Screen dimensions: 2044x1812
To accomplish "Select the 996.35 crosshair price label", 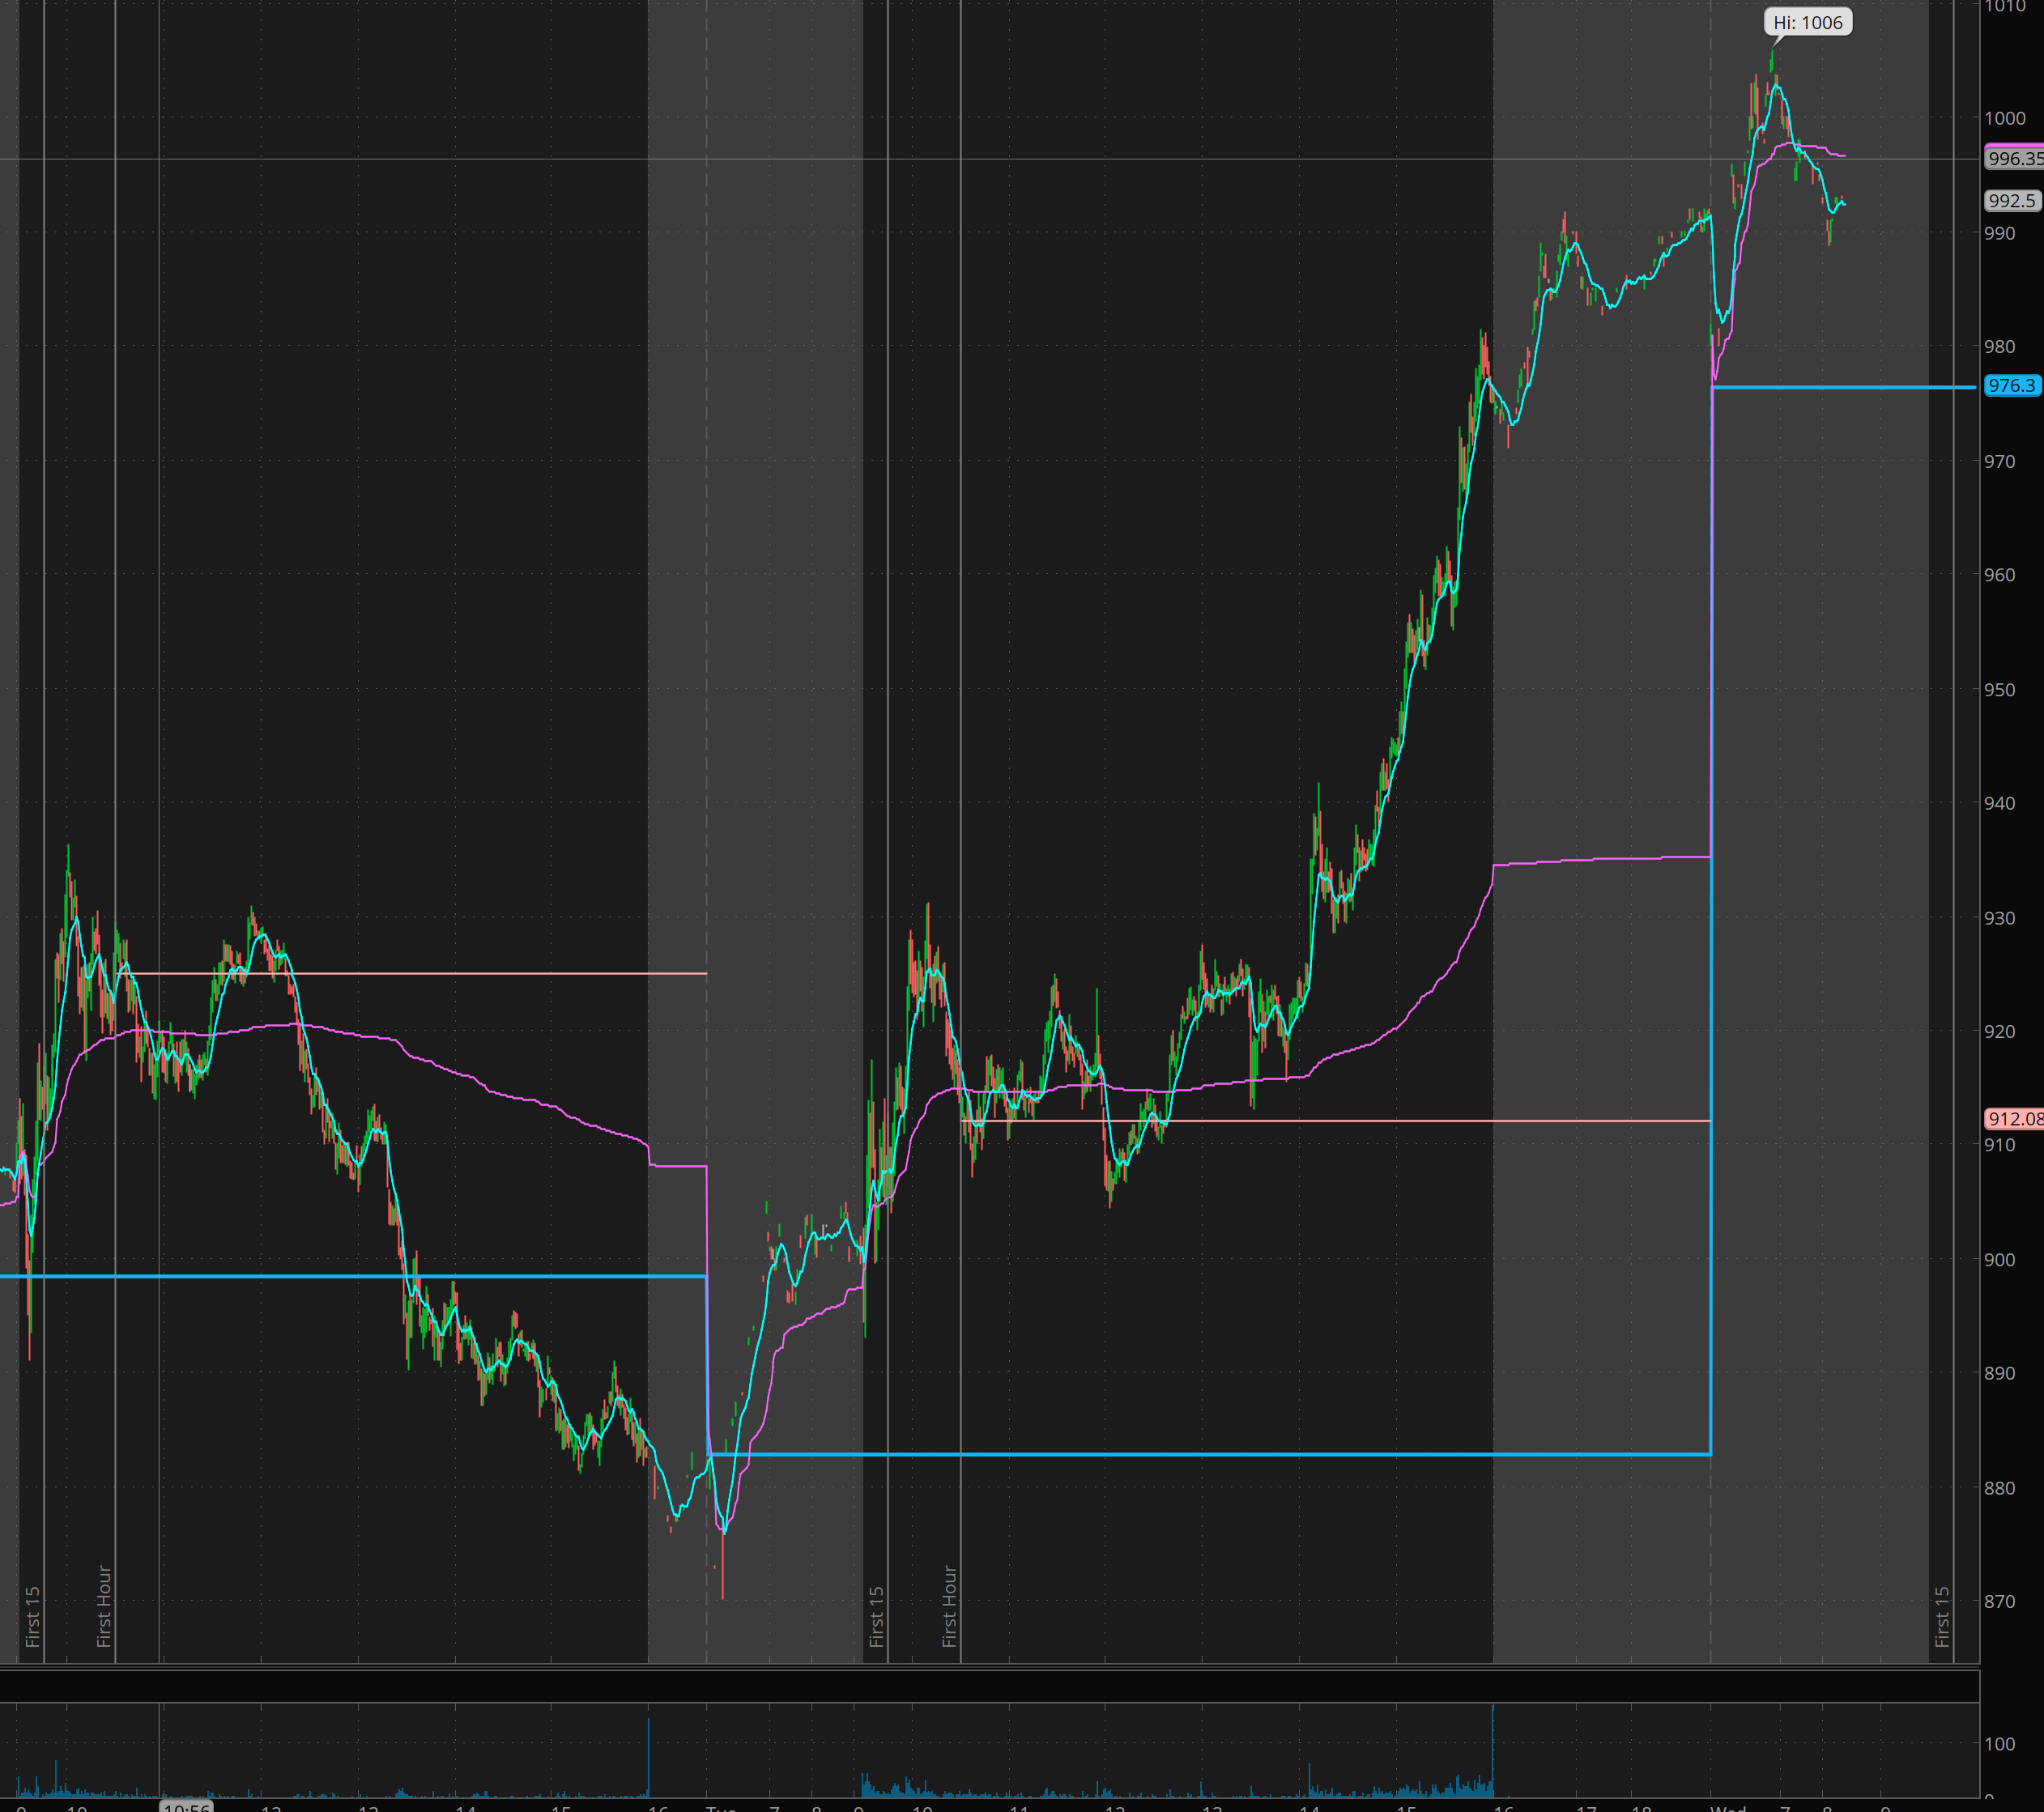I will tap(2014, 159).
